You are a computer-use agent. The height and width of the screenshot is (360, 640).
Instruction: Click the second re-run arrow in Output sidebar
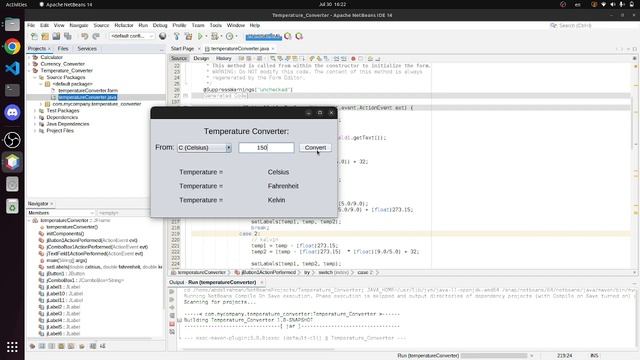[172, 300]
